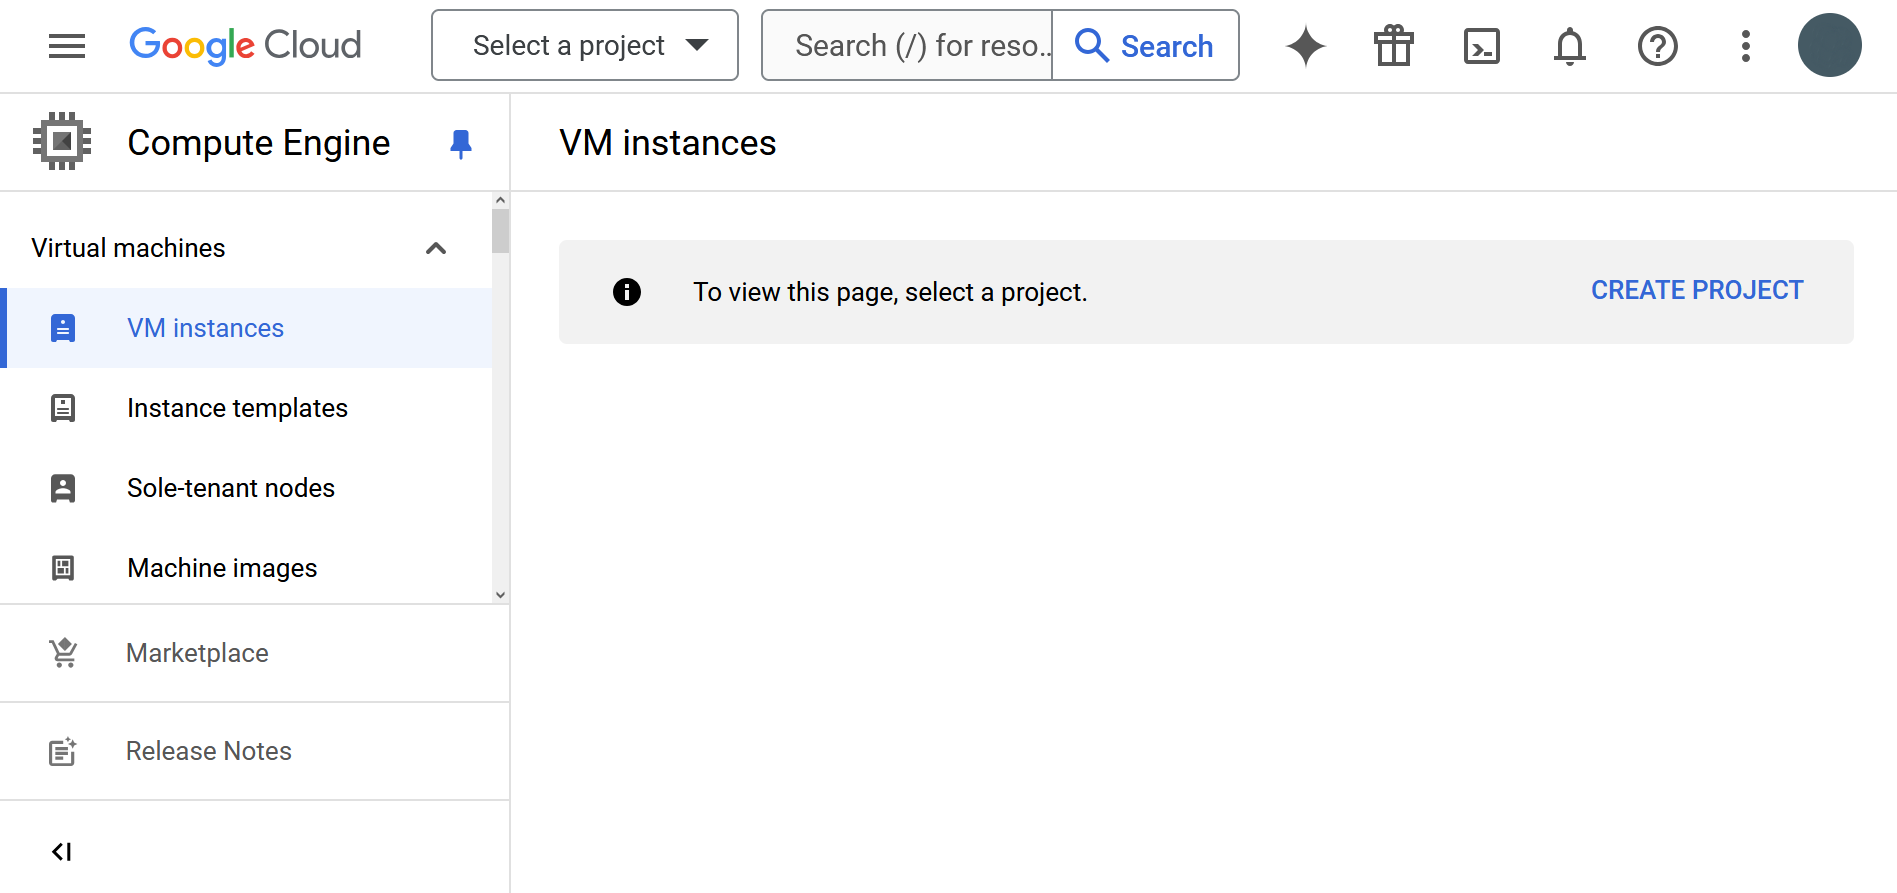1897x893 pixels.
Task: Open Machine images page
Action: (246, 568)
